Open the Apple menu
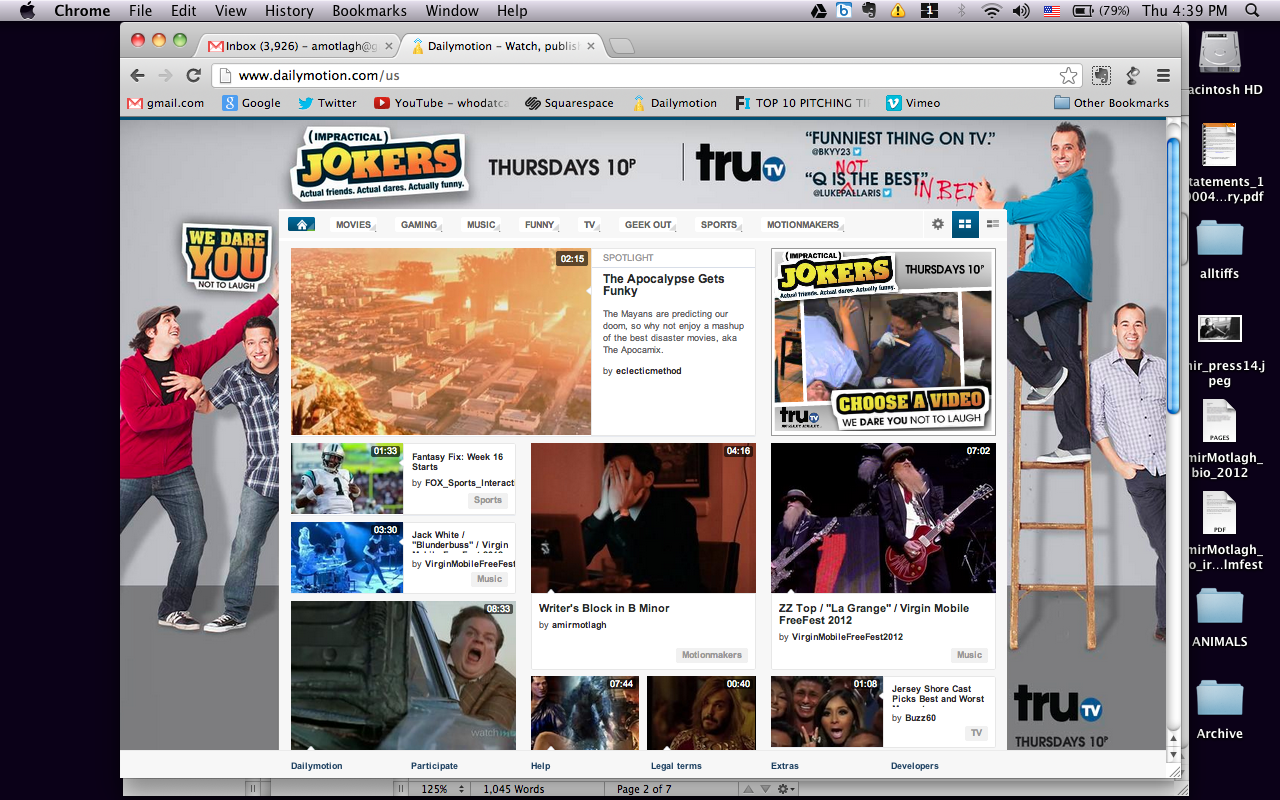Screen dimensions: 1280x800 pyautogui.click(x=26, y=11)
